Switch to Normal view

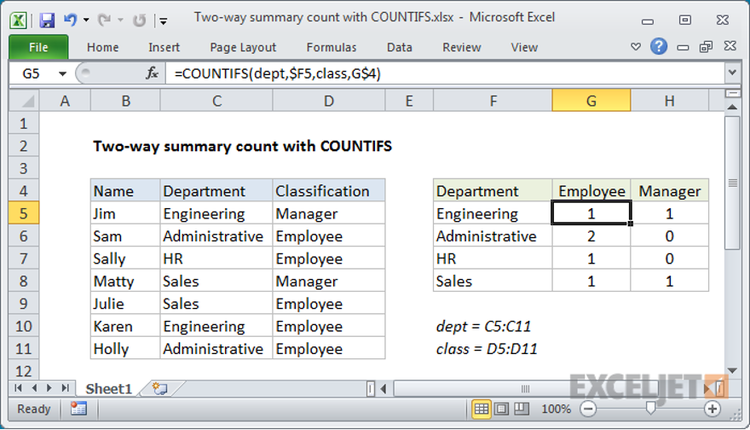481,409
